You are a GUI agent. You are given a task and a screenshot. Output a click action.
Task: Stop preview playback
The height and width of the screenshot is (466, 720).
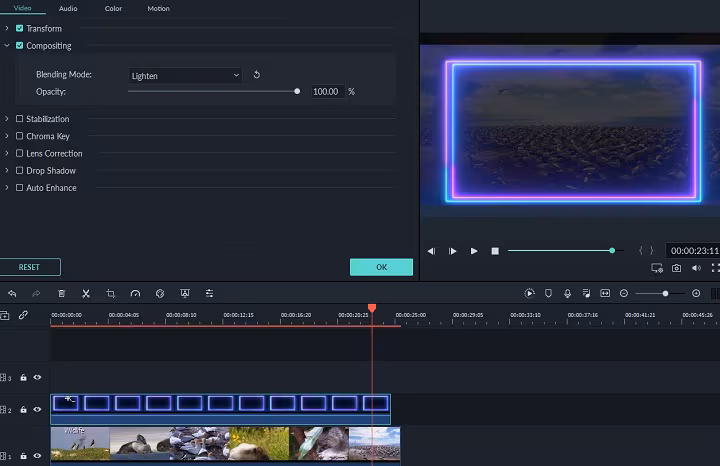pyautogui.click(x=495, y=251)
